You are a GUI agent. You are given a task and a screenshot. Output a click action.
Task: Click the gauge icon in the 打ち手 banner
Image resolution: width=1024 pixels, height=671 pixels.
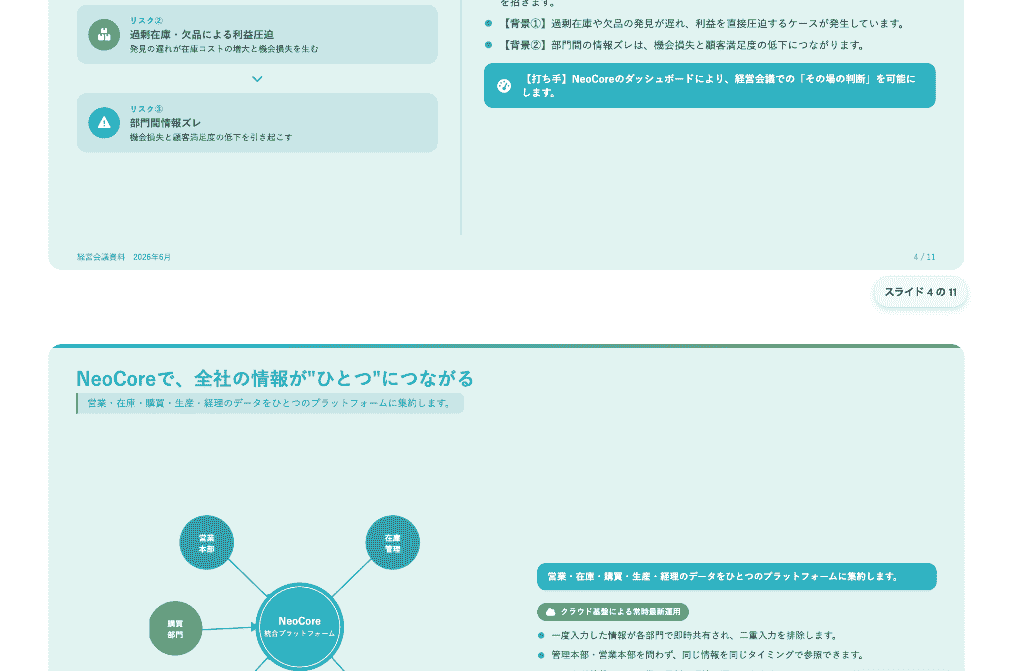click(x=504, y=86)
